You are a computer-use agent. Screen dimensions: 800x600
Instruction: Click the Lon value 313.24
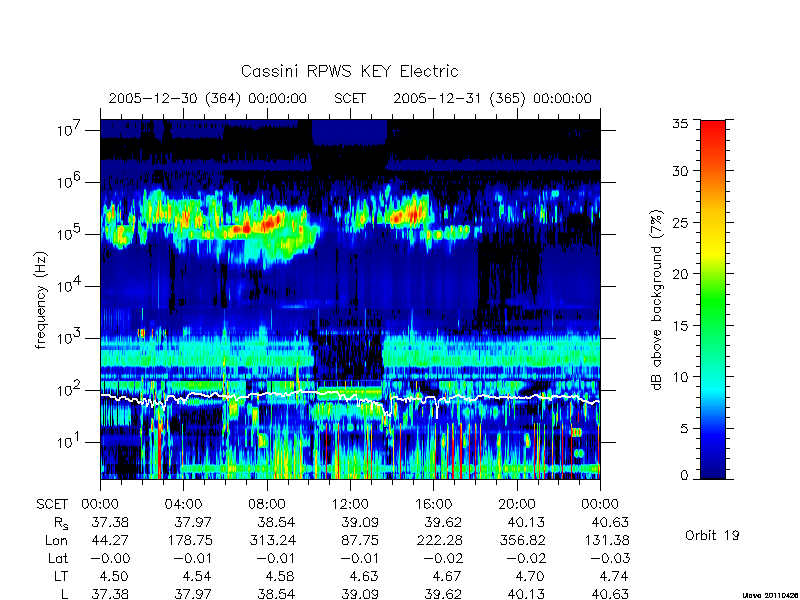click(273, 540)
